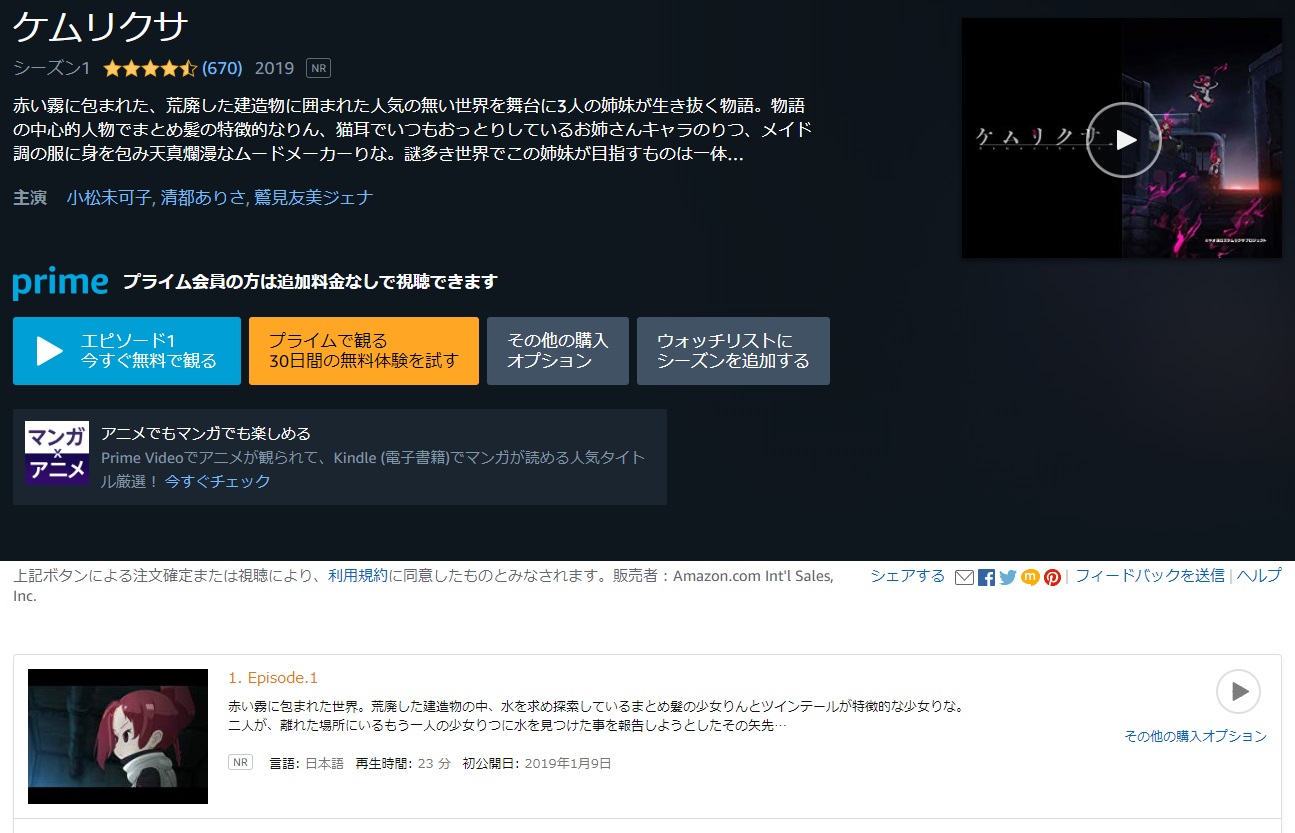Start the 30-day Prime free trial
Image resolution: width=1295 pixels, height=833 pixels.
coord(364,351)
